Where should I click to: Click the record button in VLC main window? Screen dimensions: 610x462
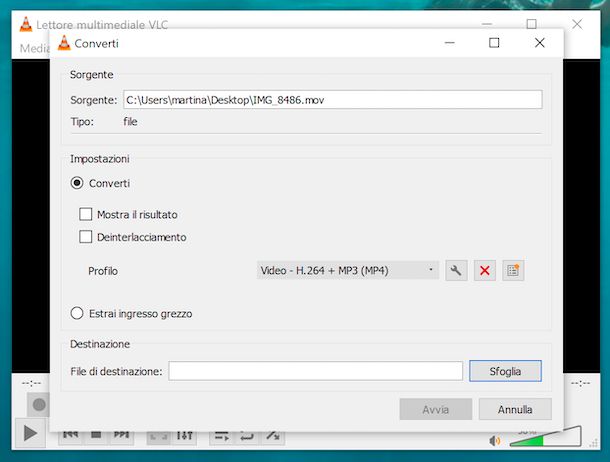pyautogui.click(x=39, y=405)
